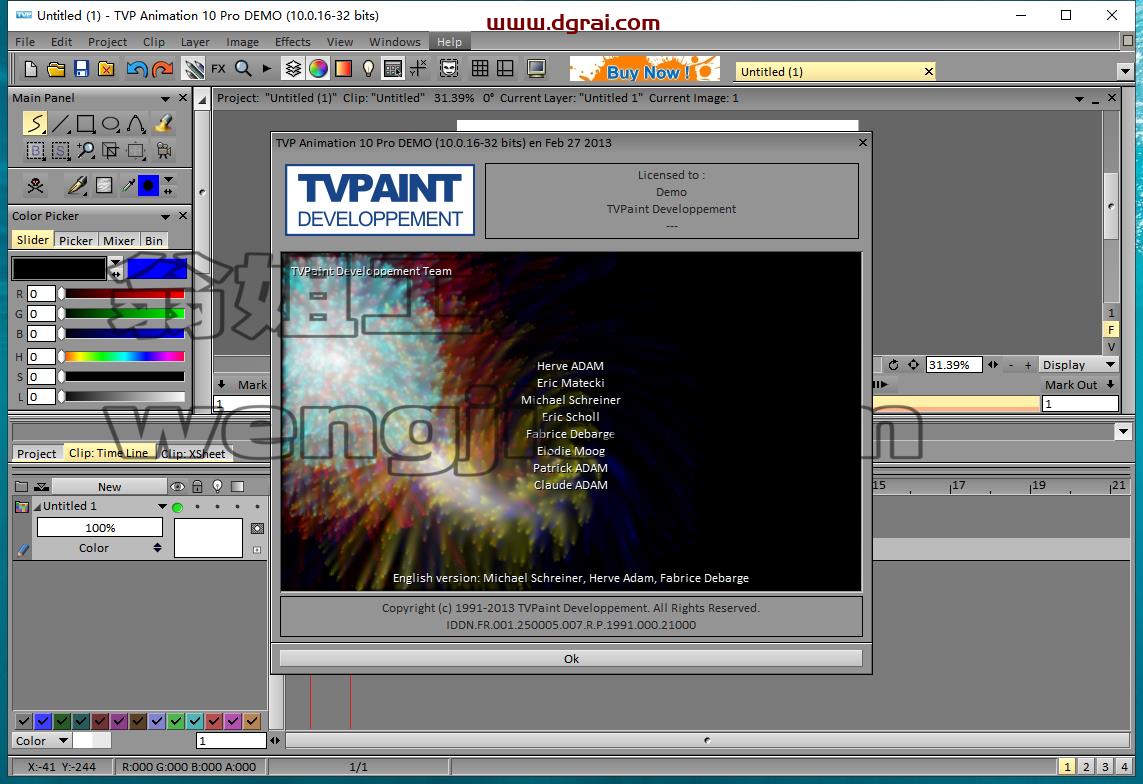Open the Color Picker panel dropdown arrow

pyautogui.click(x=165, y=216)
